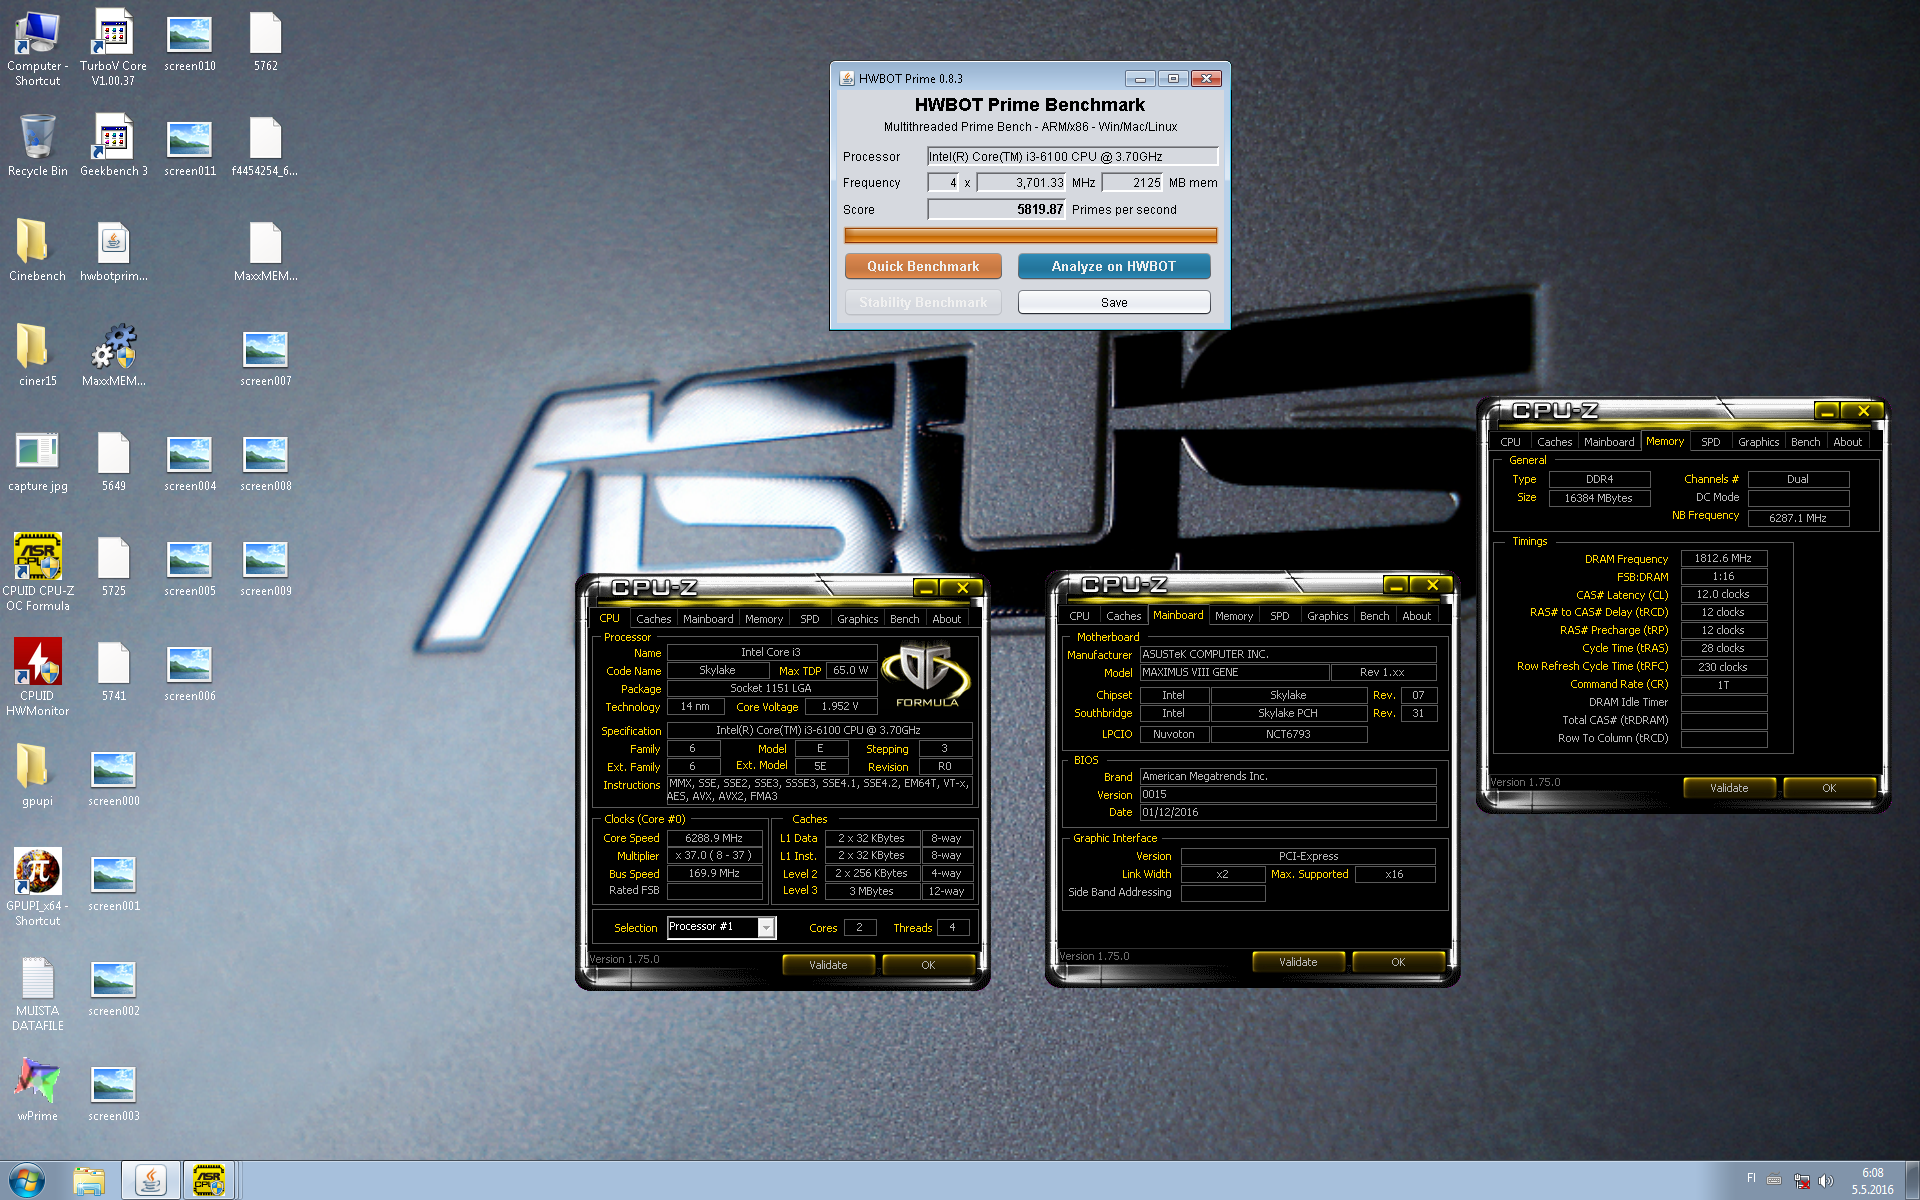Open file named 5762

point(265,40)
